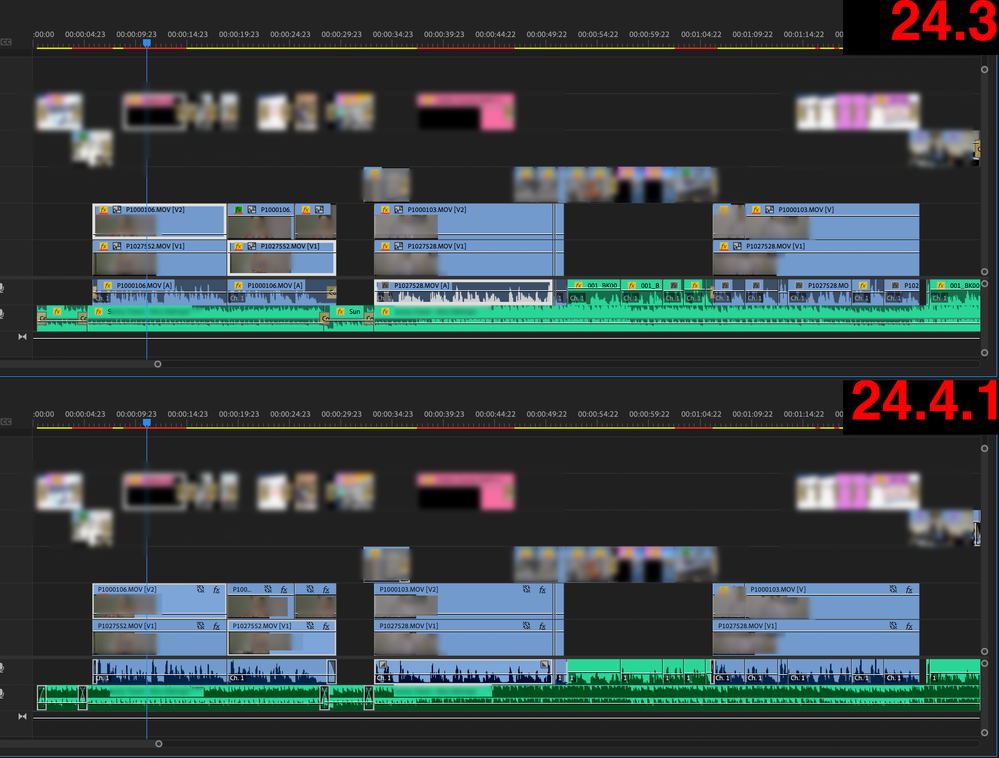Click 00:00:29:23 on the 24.3 time ruler
Screen dimensions: 999x758
point(341,34)
